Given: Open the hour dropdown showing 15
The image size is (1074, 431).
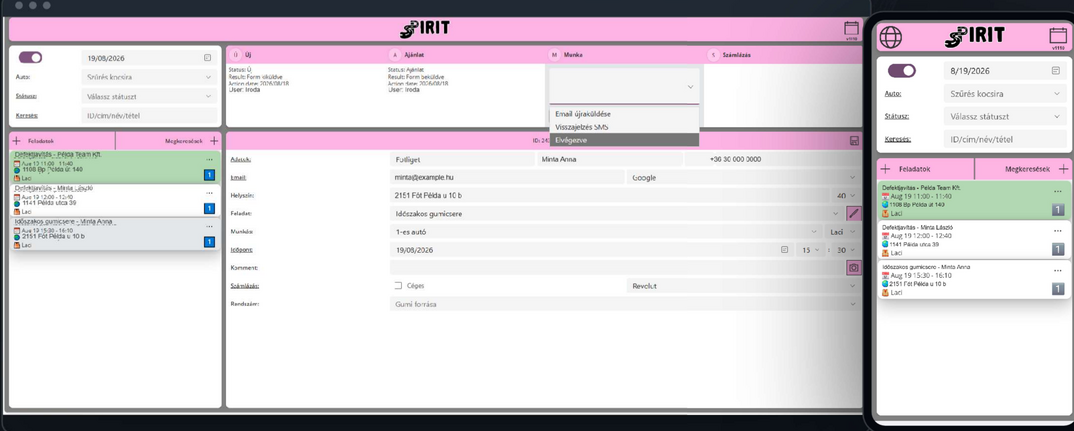Looking at the screenshot, I should [x=812, y=250].
